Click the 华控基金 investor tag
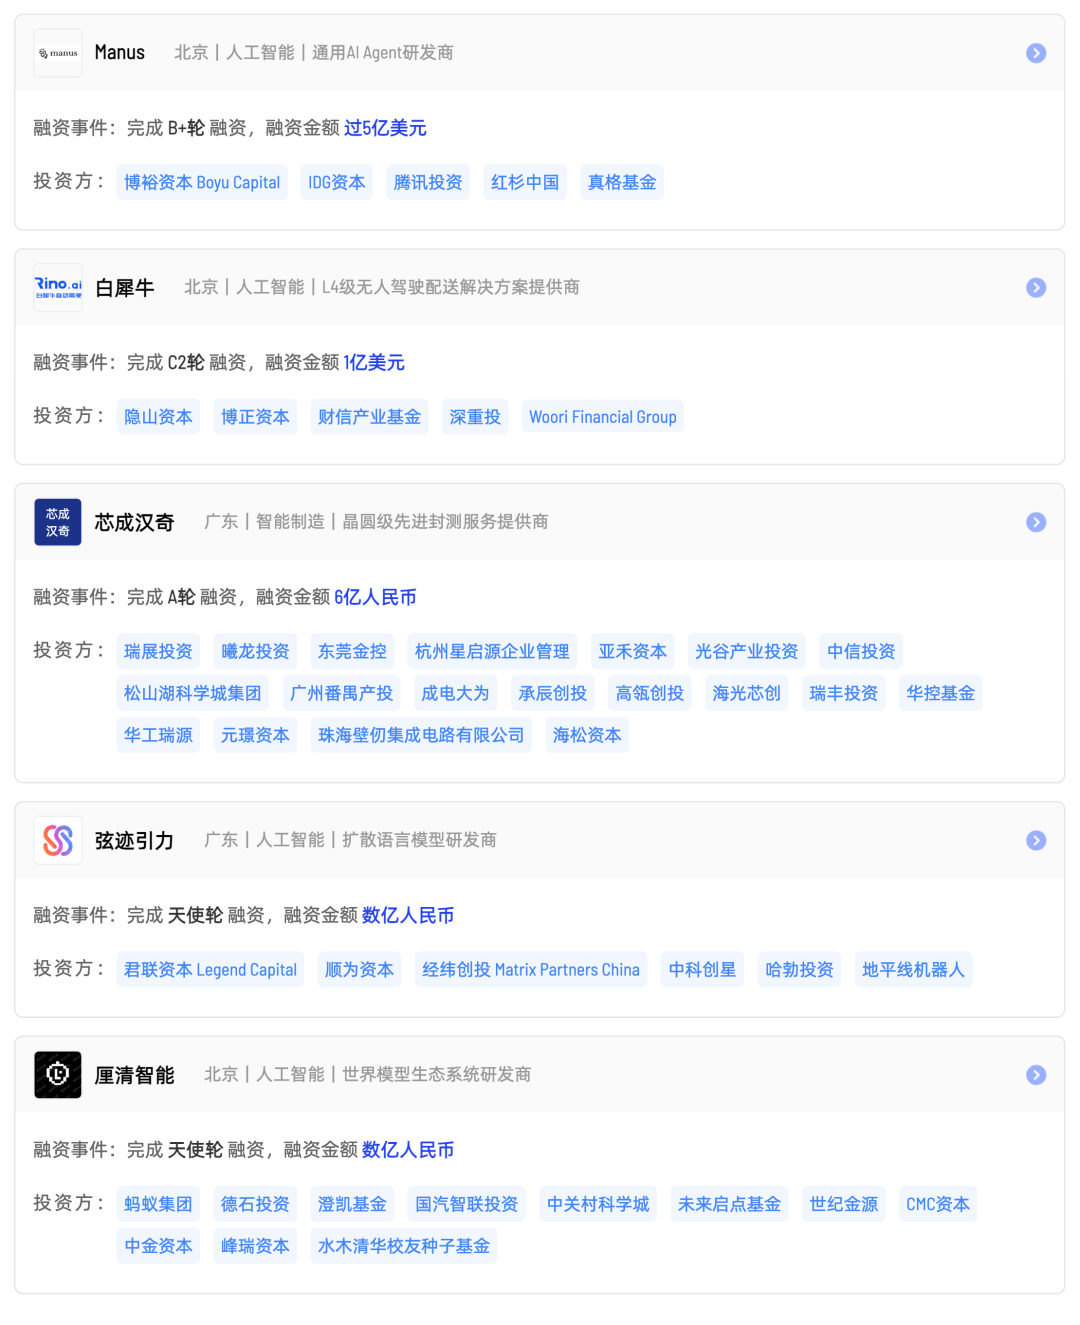 (940, 694)
